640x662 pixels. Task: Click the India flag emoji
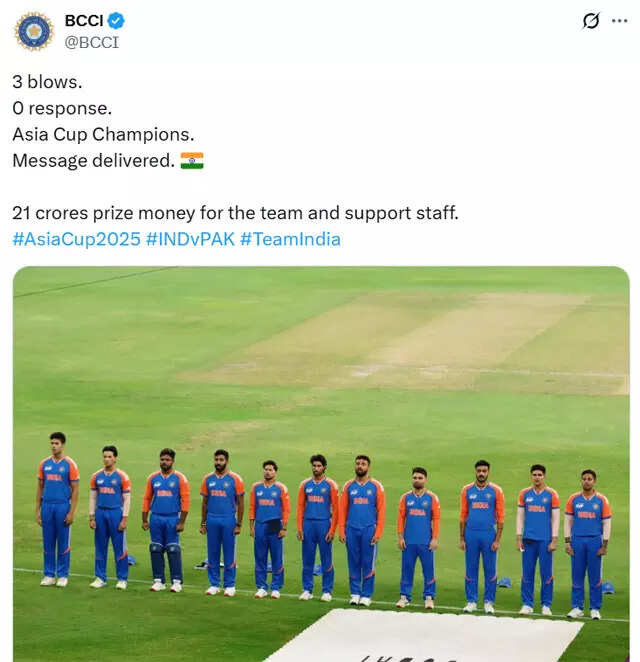click(191, 160)
